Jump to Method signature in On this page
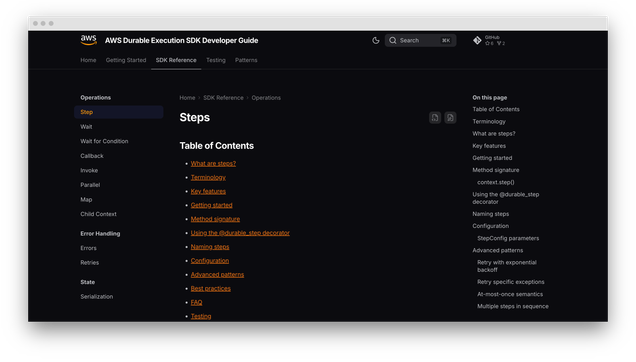The image size is (636, 362). (x=496, y=170)
